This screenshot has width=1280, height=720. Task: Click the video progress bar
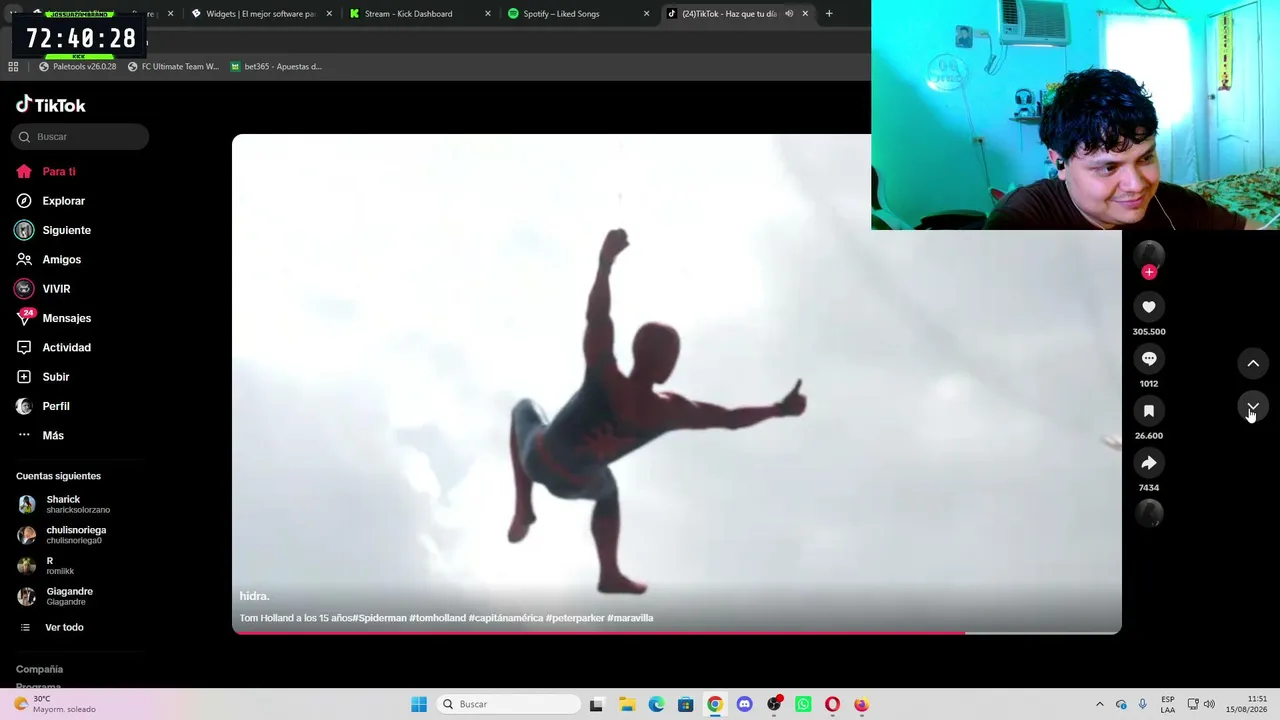pyautogui.click(x=677, y=632)
